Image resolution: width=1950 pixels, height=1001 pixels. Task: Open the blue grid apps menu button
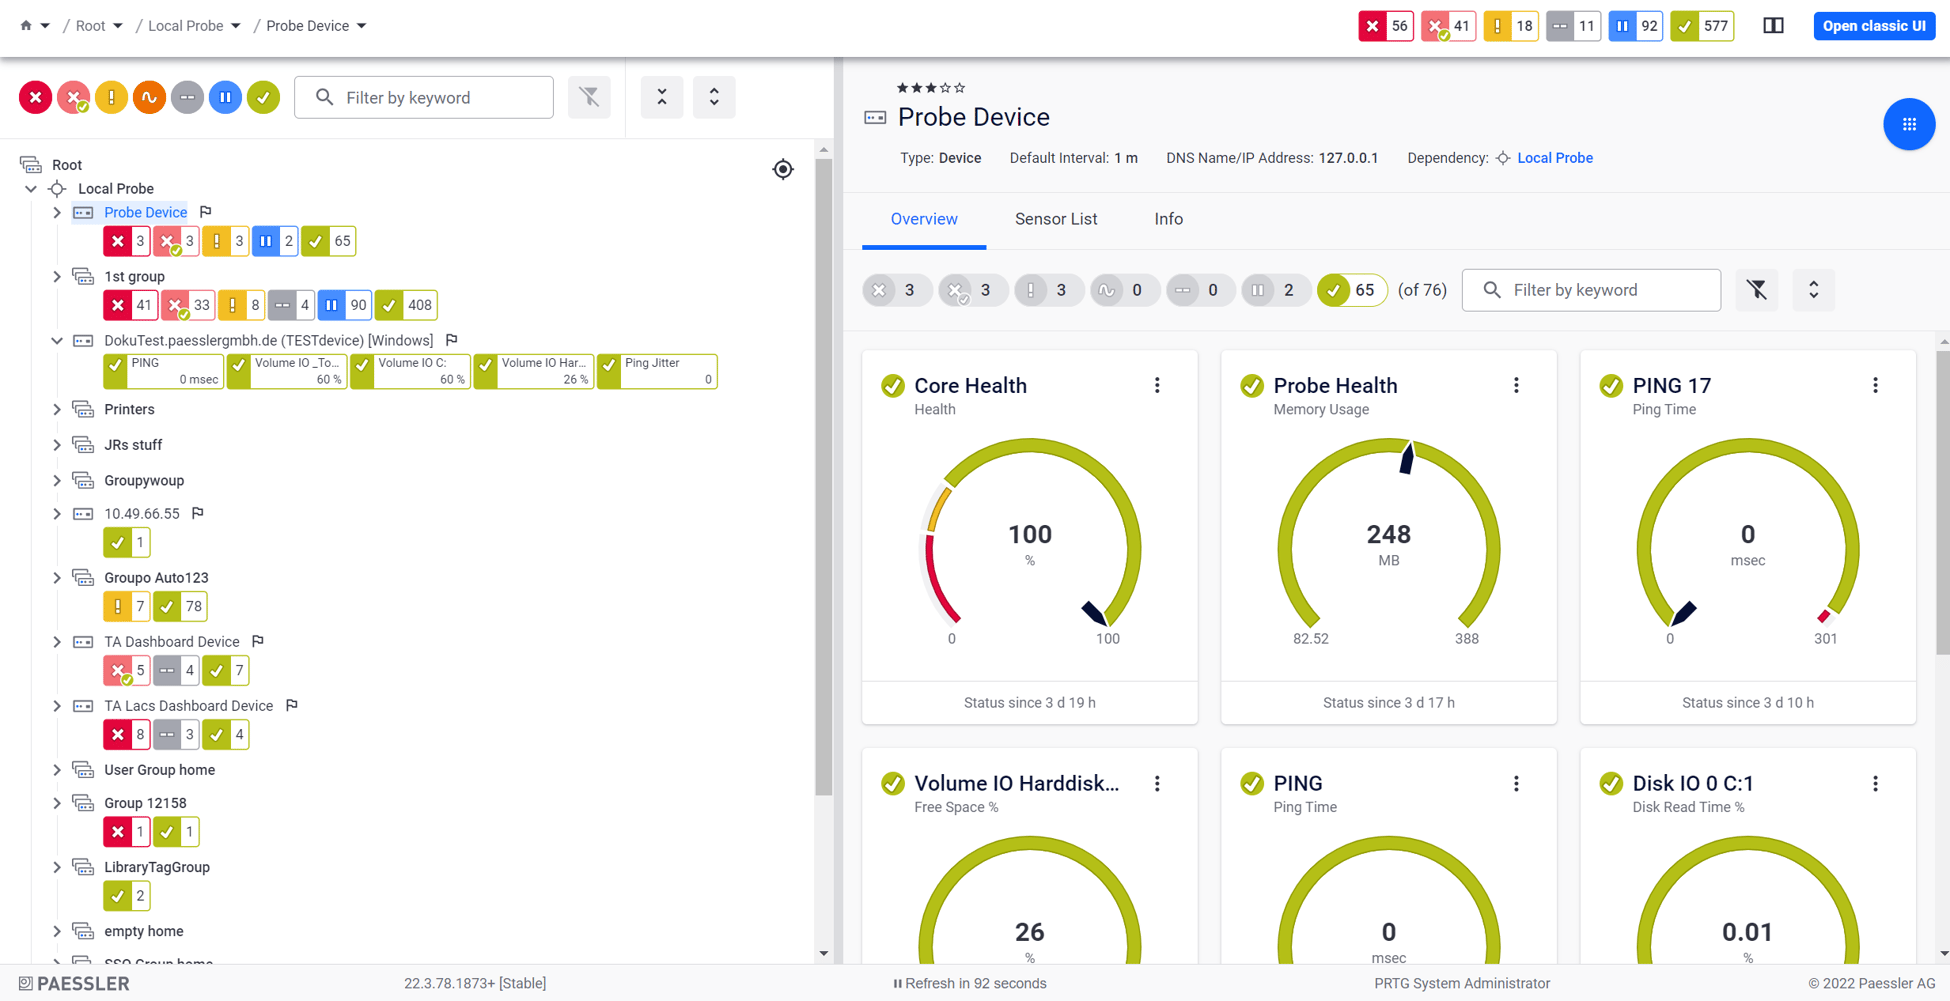pos(1908,125)
